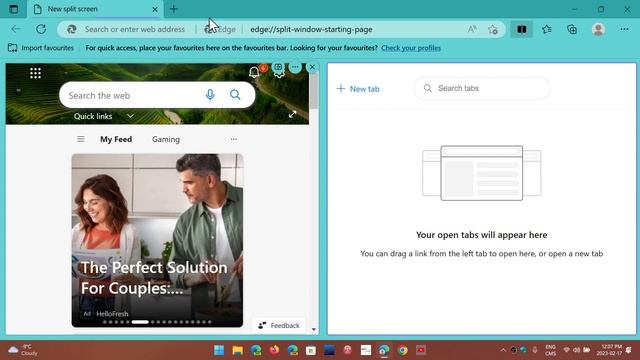Switch to the Gaming tab

166,139
